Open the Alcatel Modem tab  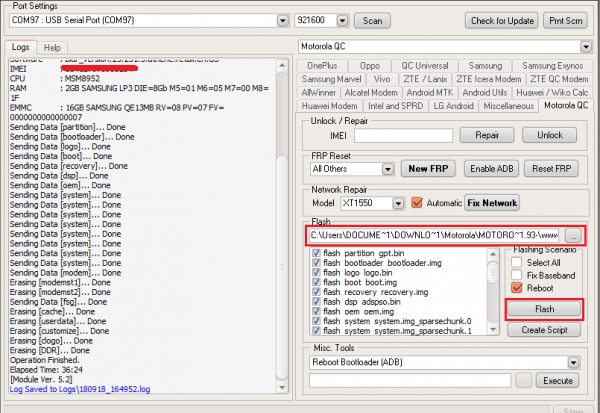(371, 93)
